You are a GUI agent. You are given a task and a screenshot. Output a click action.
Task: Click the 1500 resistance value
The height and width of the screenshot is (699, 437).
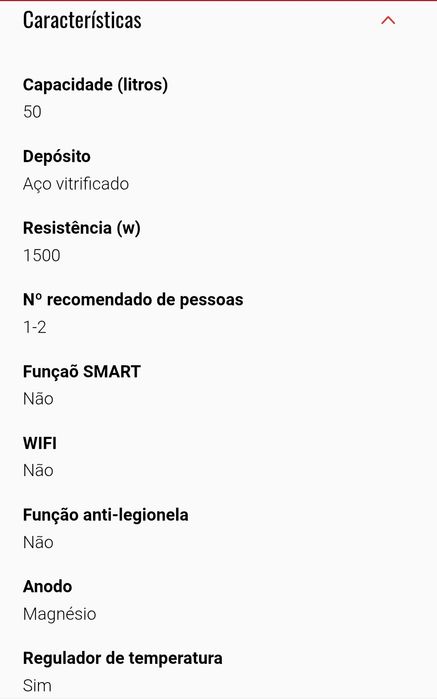pyautogui.click(x=41, y=255)
